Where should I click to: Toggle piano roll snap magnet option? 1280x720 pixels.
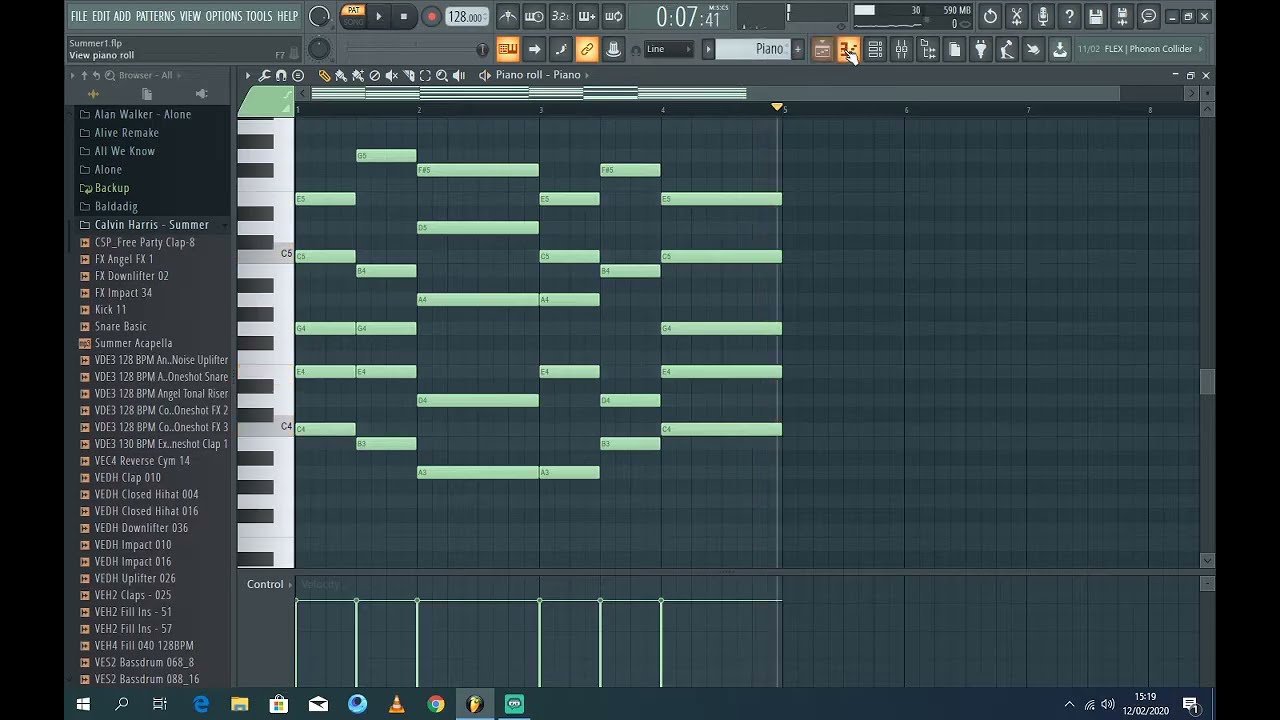281,75
